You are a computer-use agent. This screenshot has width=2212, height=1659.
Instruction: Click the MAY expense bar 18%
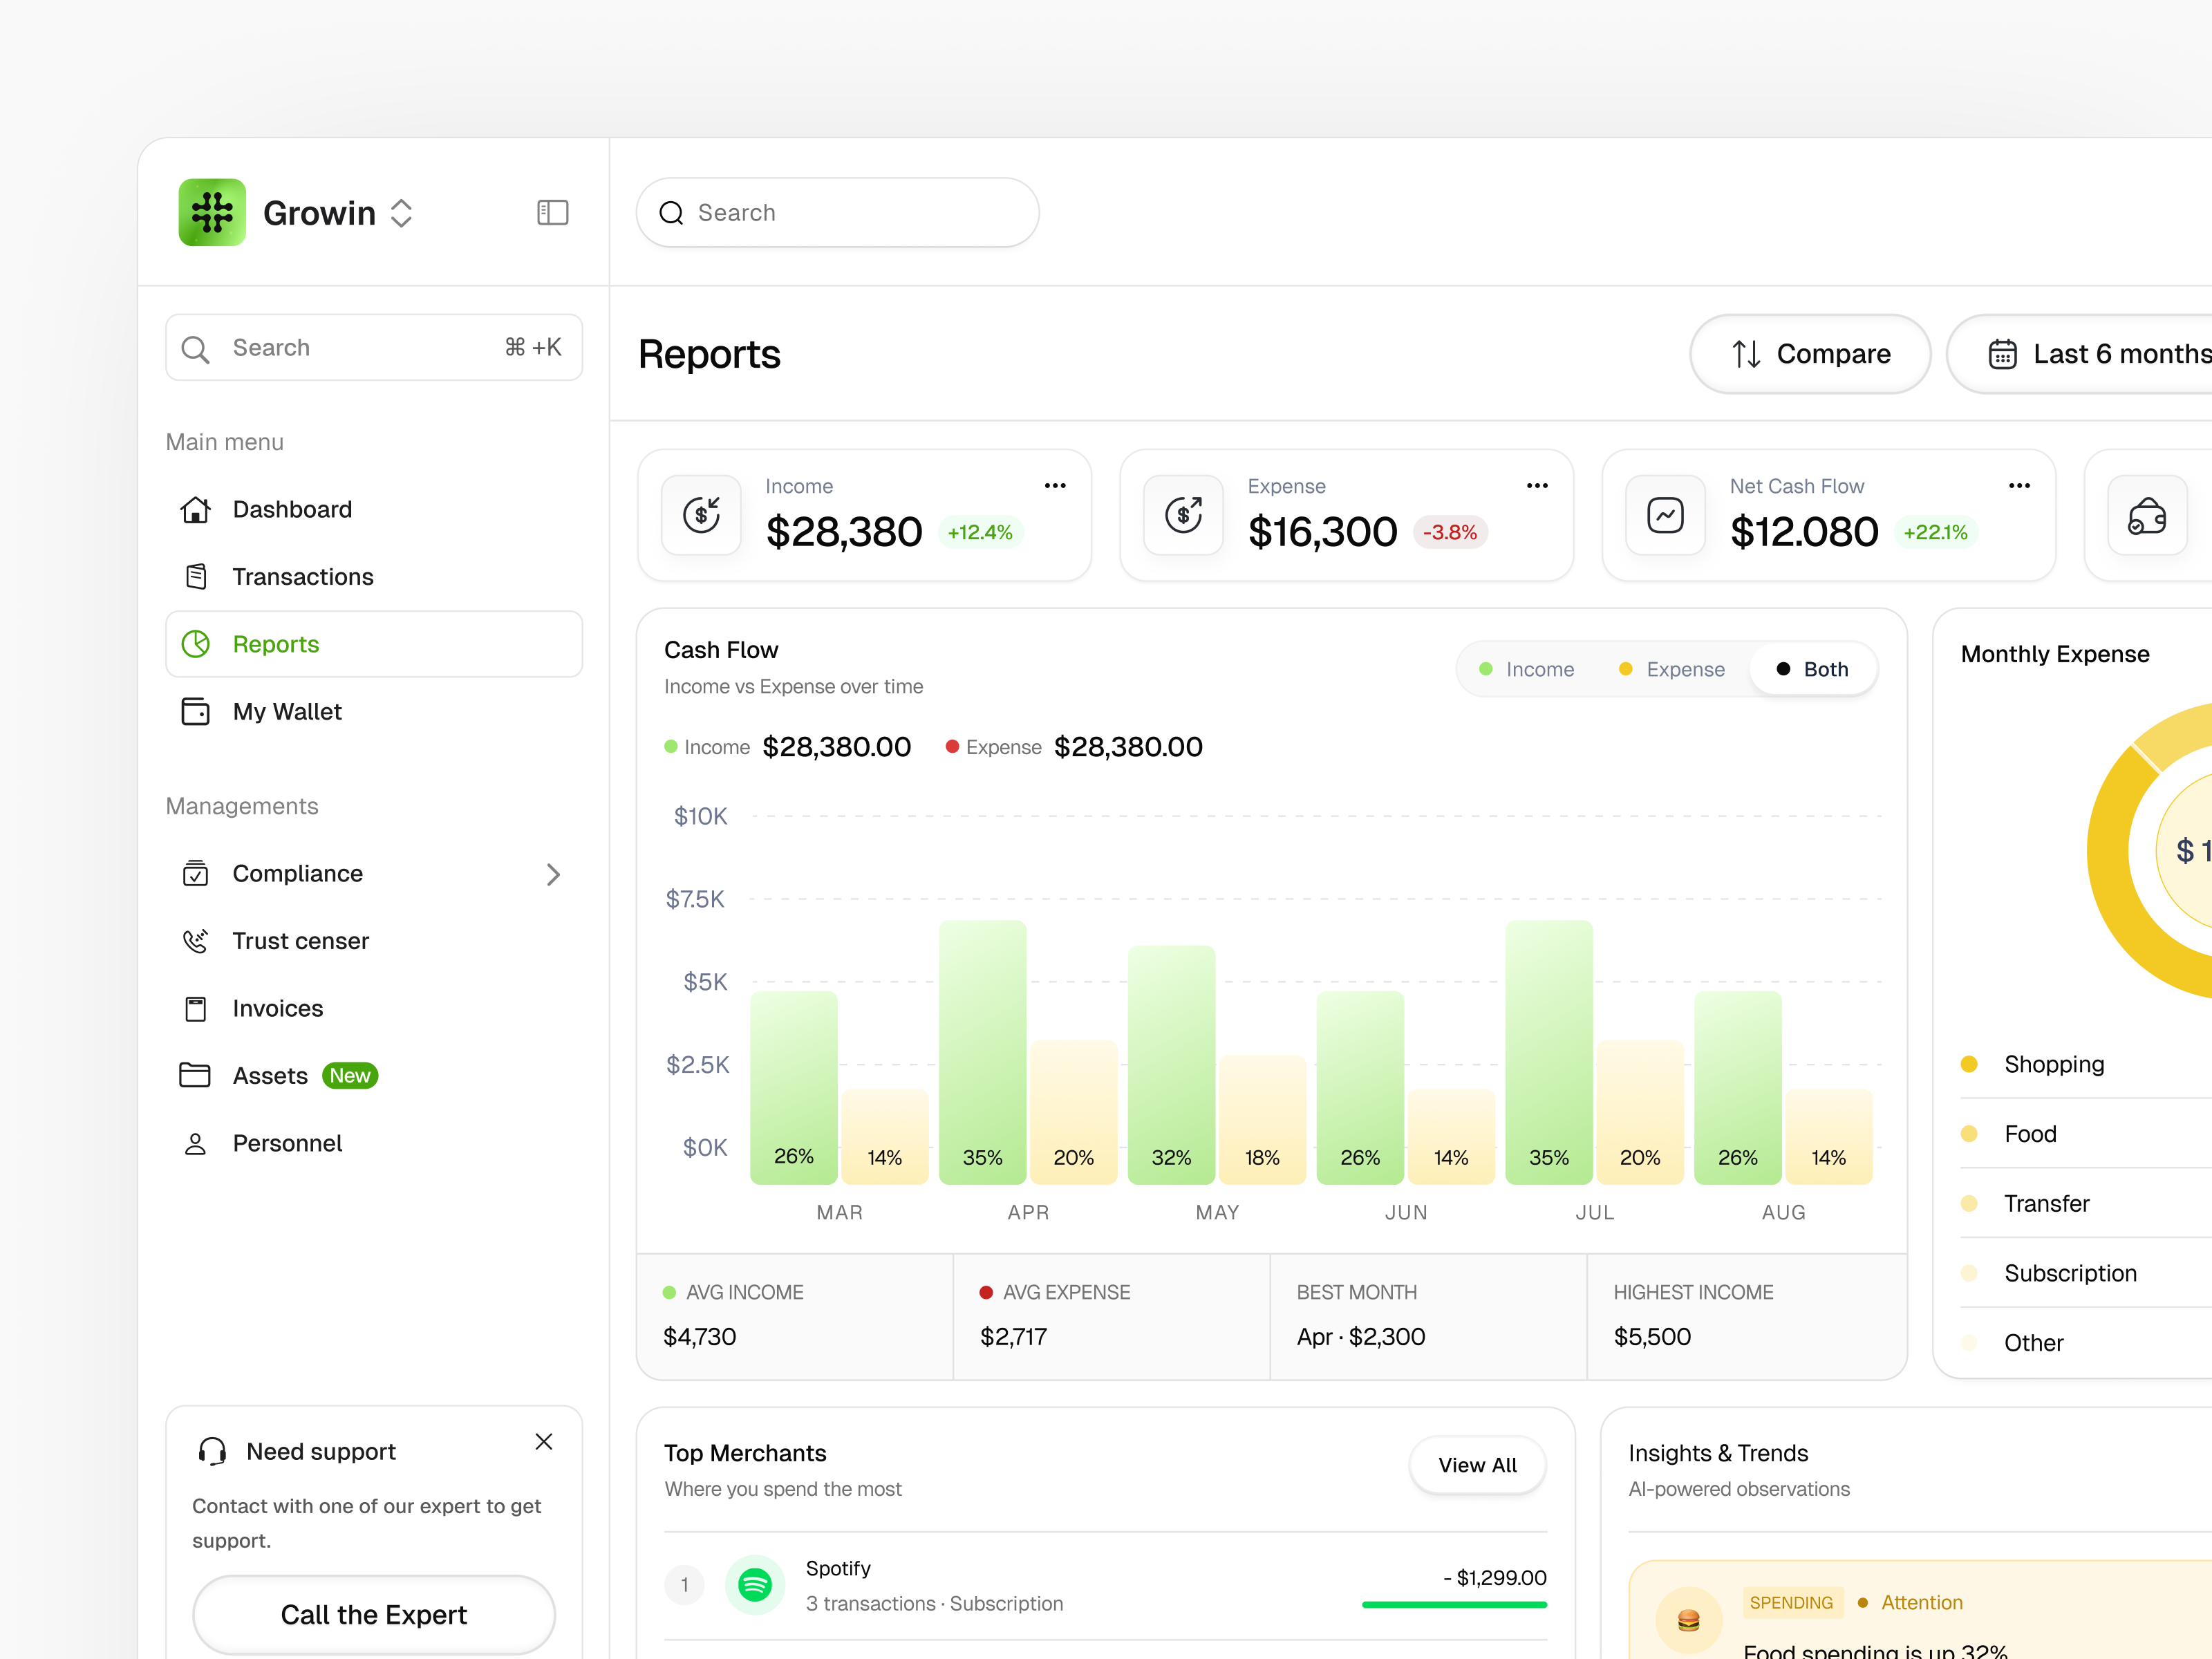click(1262, 1120)
